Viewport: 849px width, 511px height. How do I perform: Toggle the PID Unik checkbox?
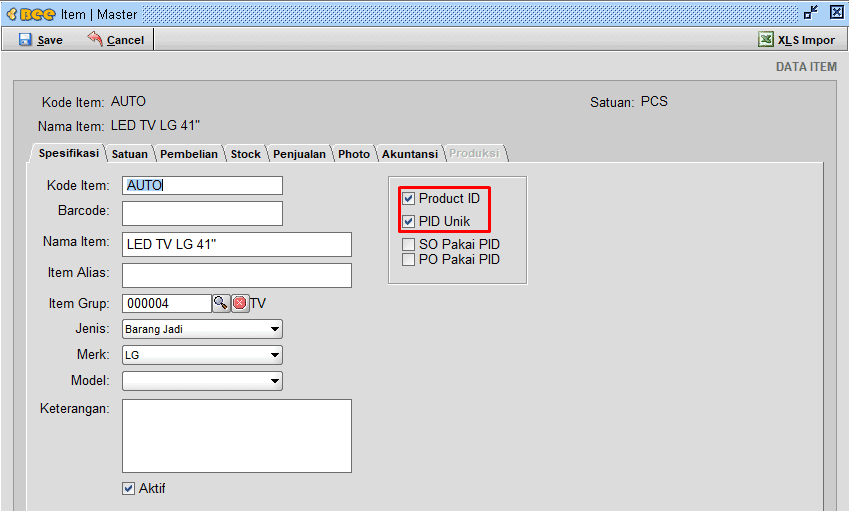pos(408,221)
